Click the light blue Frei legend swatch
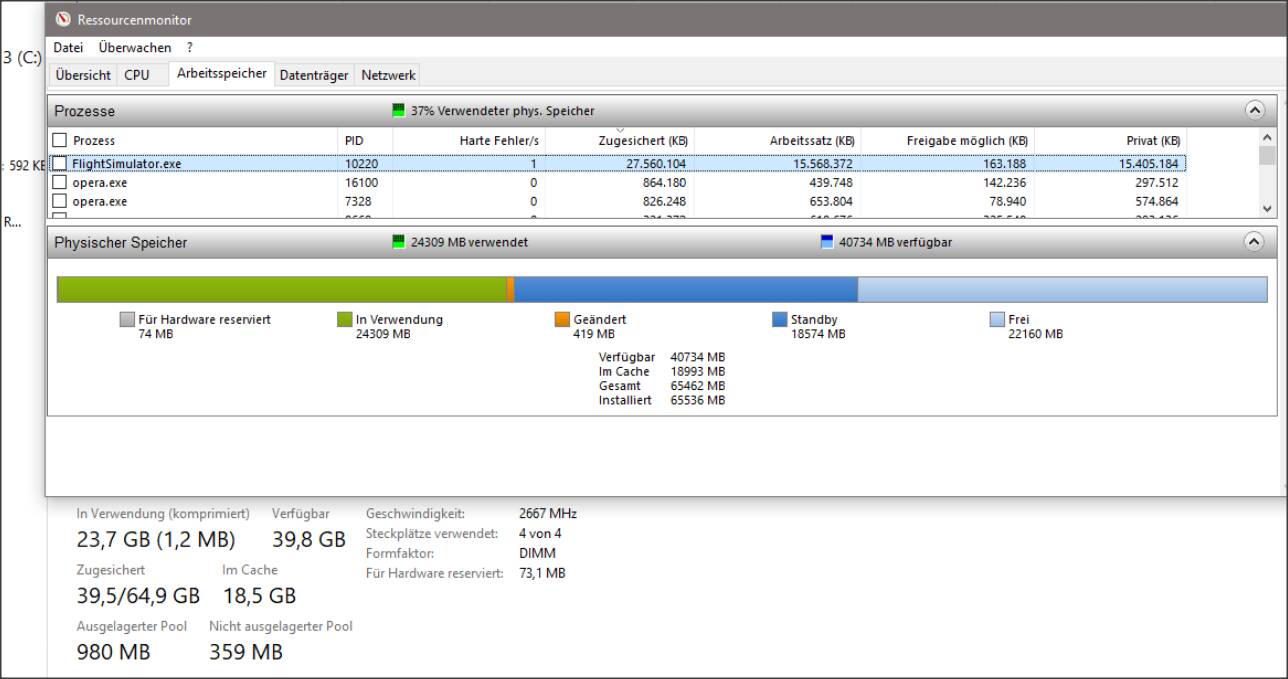This screenshot has height=679, width=1288. point(997,319)
